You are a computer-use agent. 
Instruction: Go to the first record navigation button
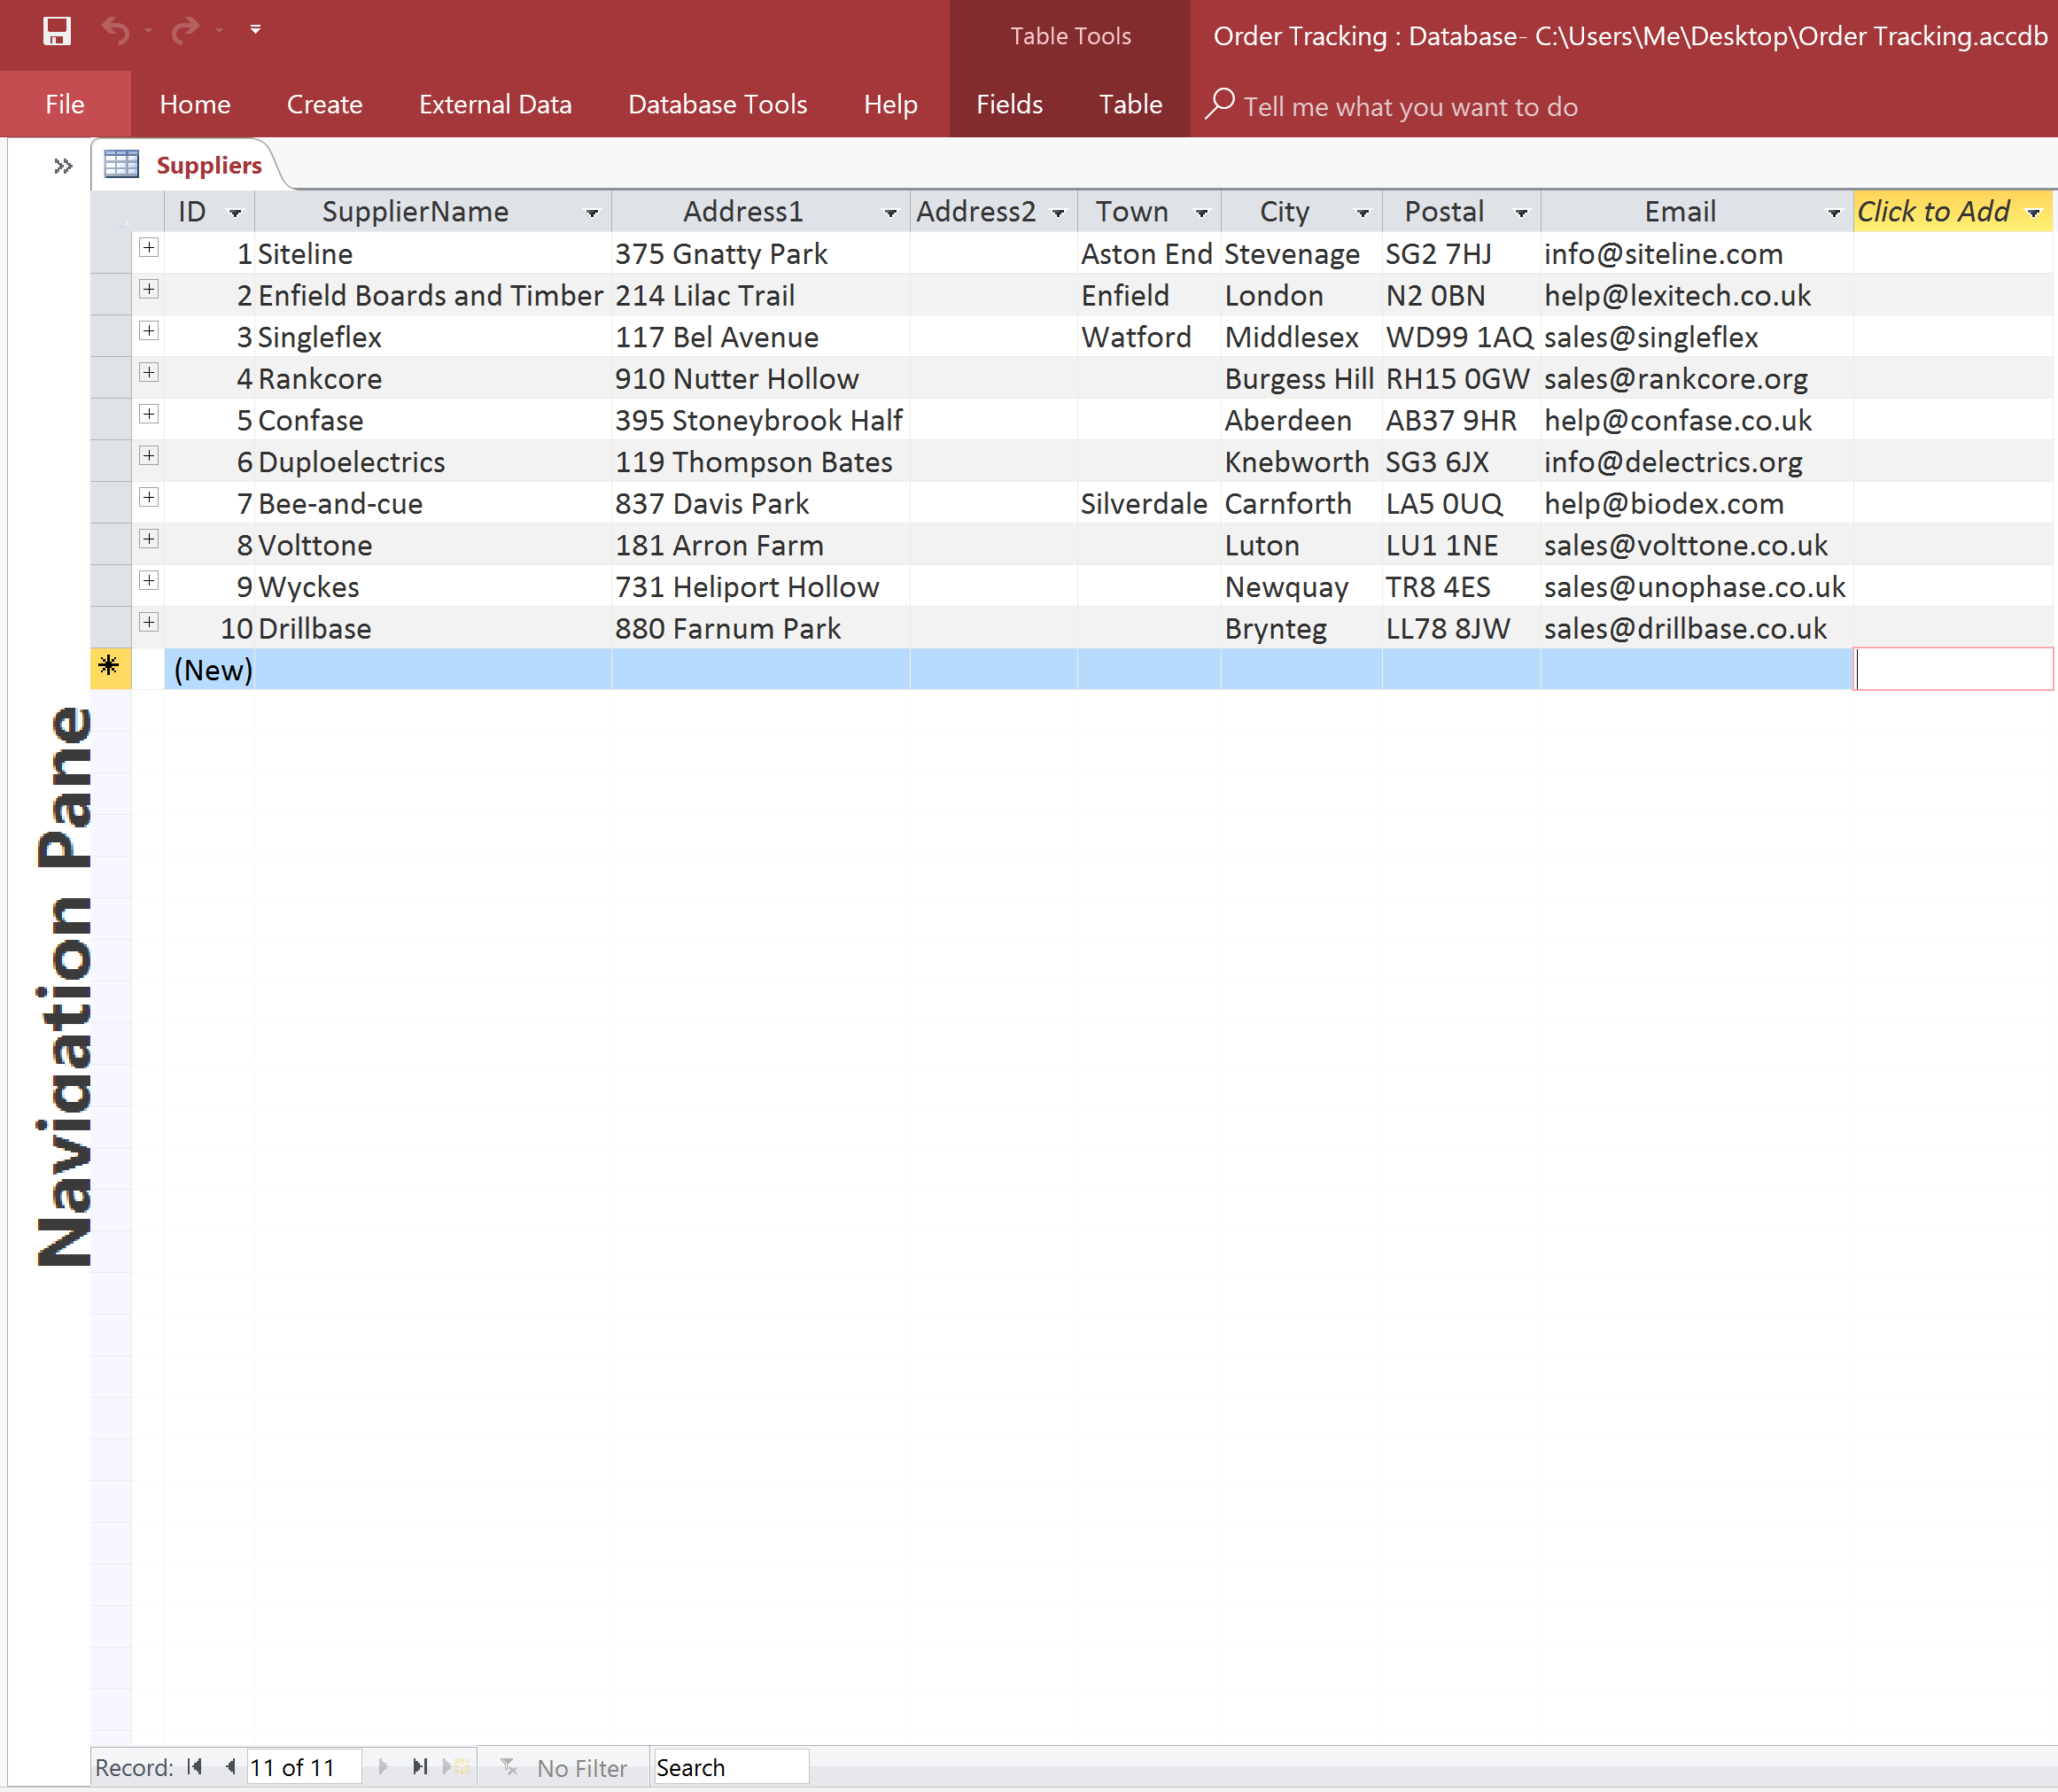pyautogui.click(x=195, y=1767)
